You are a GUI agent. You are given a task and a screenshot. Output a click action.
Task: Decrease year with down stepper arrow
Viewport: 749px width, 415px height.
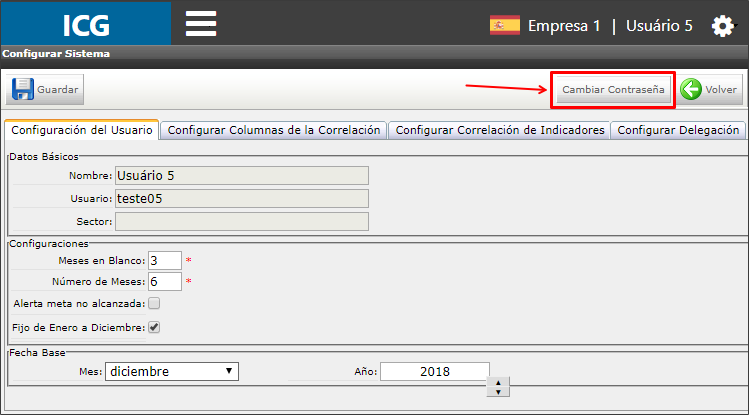pyautogui.click(x=498, y=392)
